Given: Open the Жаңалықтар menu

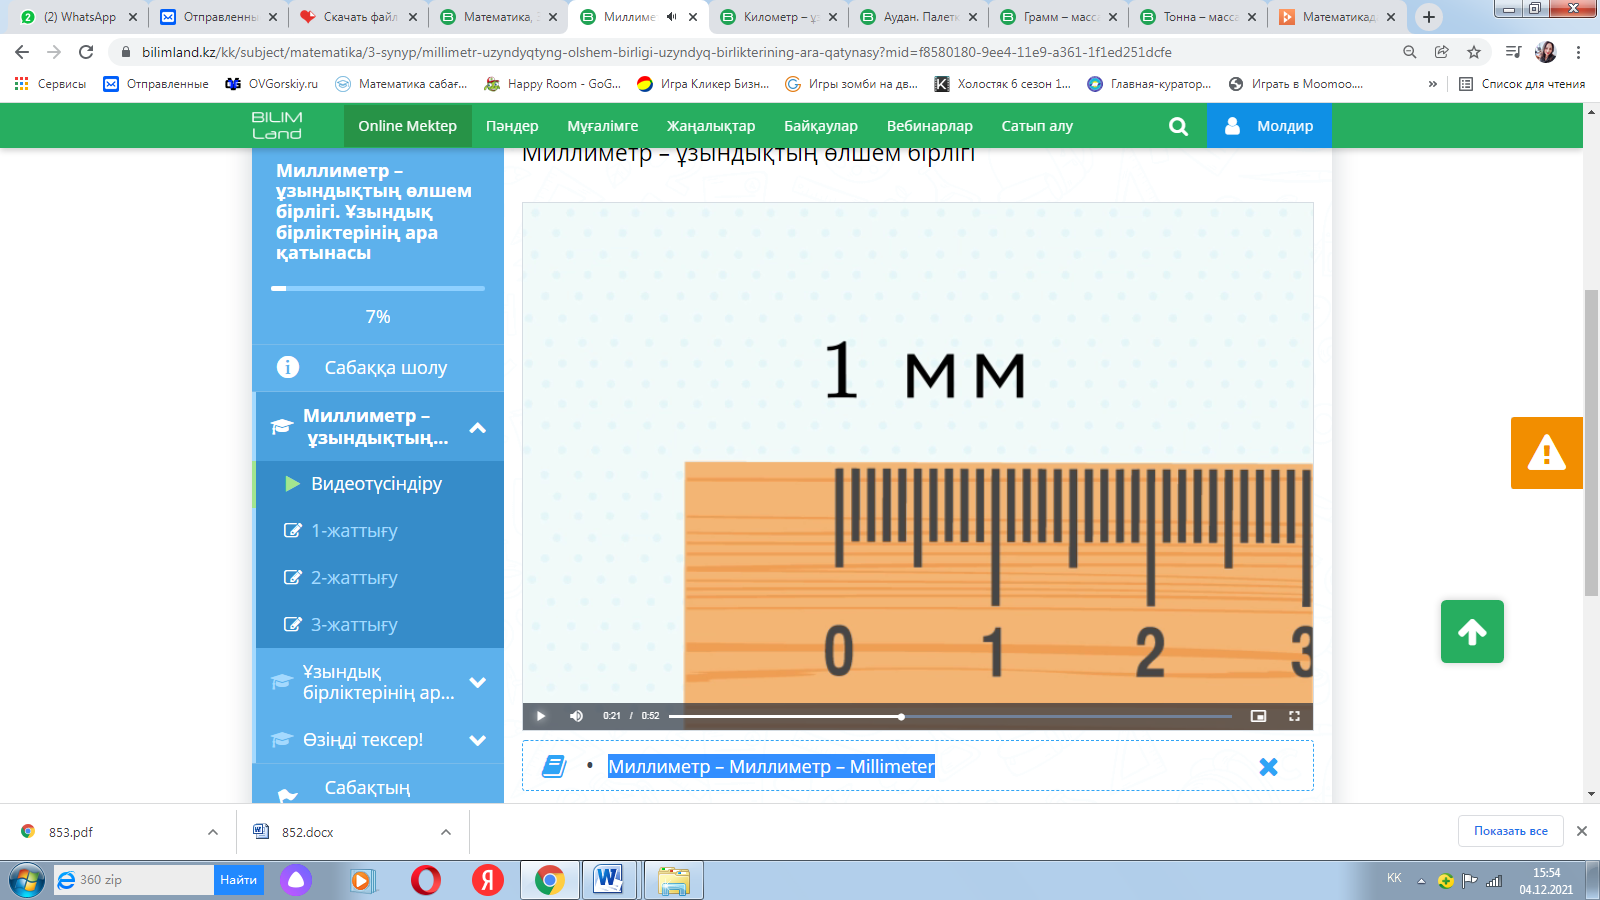Looking at the screenshot, I should [711, 126].
